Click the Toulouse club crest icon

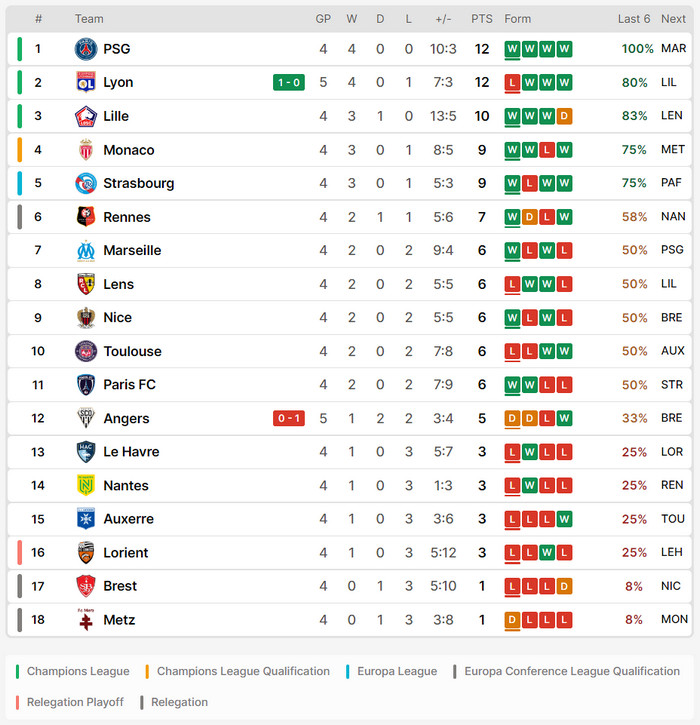tap(86, 351)
